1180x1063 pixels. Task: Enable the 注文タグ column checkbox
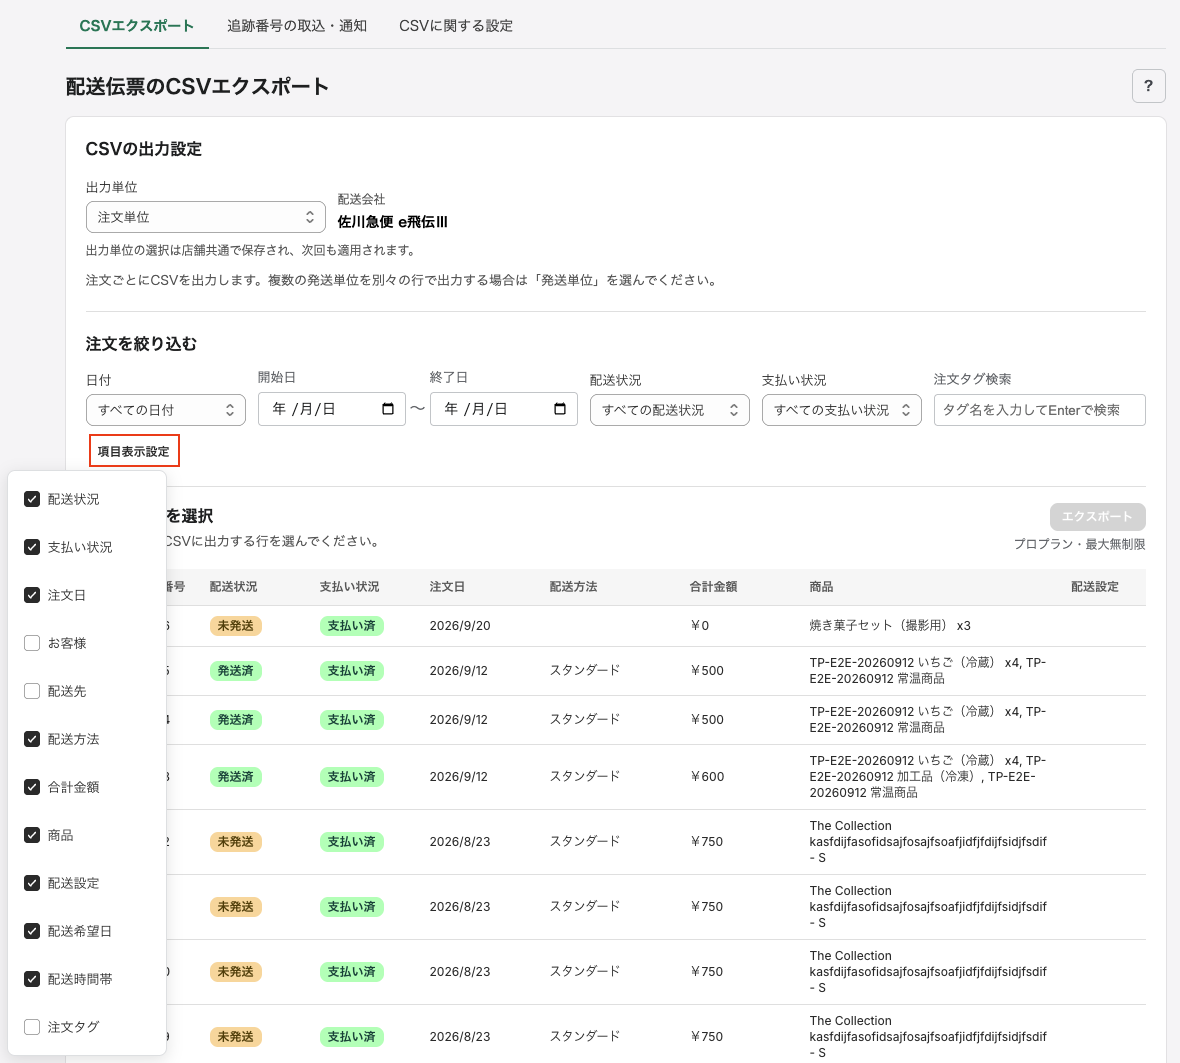(x=32, y=1027)
